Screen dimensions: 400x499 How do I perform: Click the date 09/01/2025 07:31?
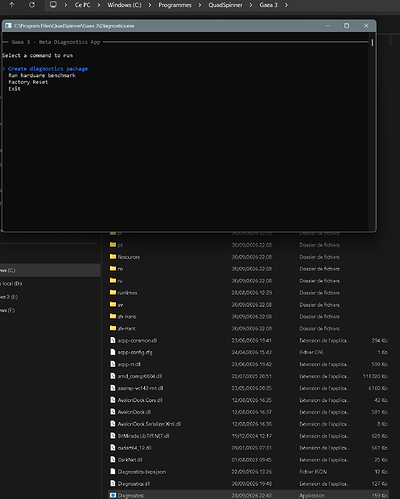coord(252,447)
